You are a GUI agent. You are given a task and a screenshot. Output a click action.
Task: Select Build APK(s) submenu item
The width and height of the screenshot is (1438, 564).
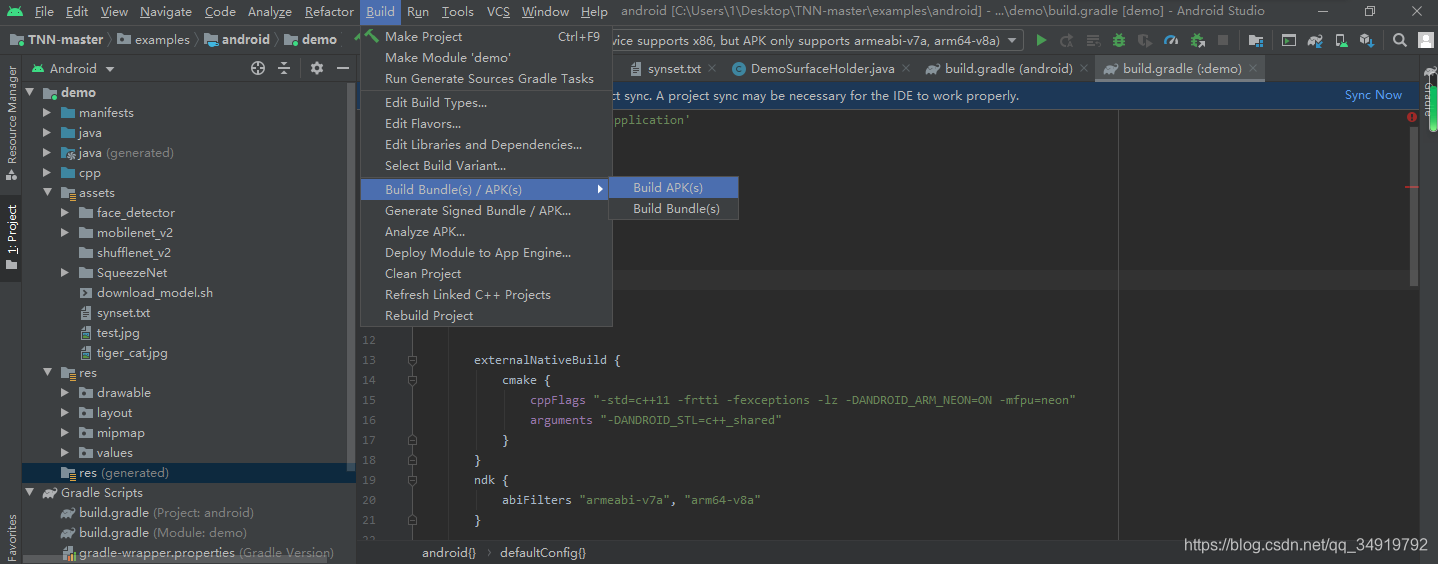tap(673, 187)
